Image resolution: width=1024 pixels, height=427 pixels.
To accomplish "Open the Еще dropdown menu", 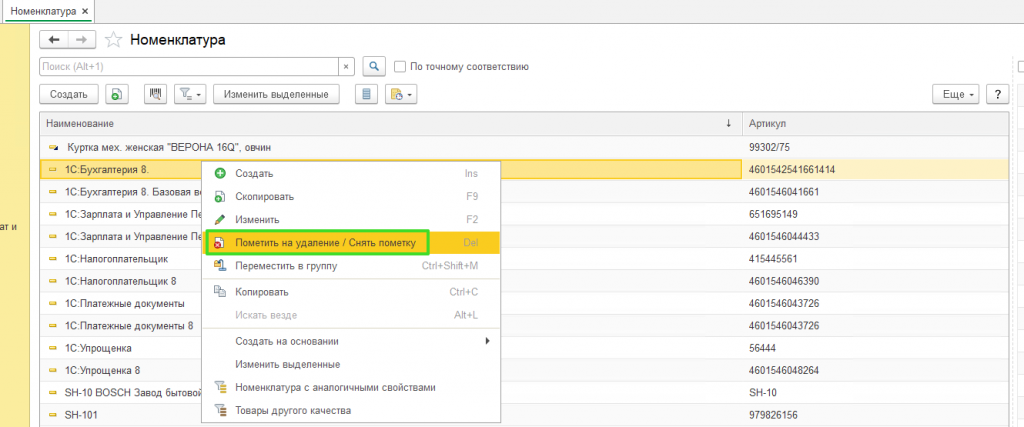I will tap(957, 95).
